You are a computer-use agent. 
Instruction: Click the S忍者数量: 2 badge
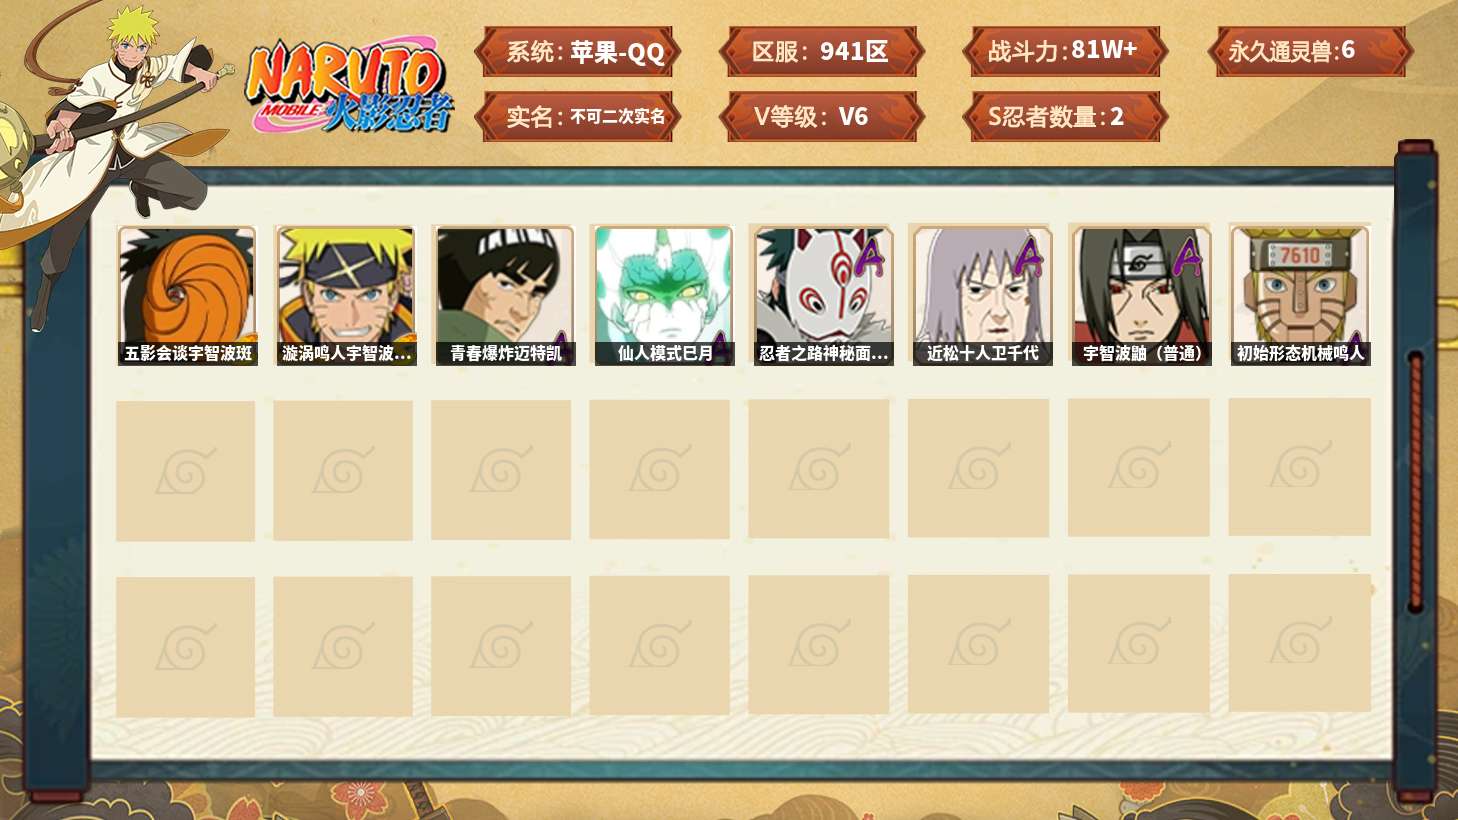tap(1065, 117)
